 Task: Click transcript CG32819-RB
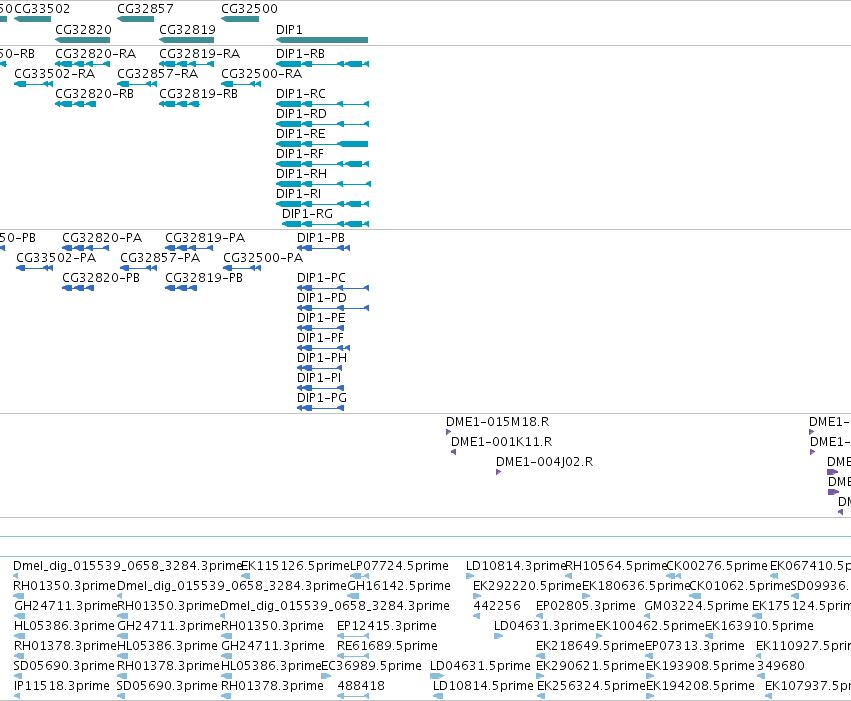[179, 104]
